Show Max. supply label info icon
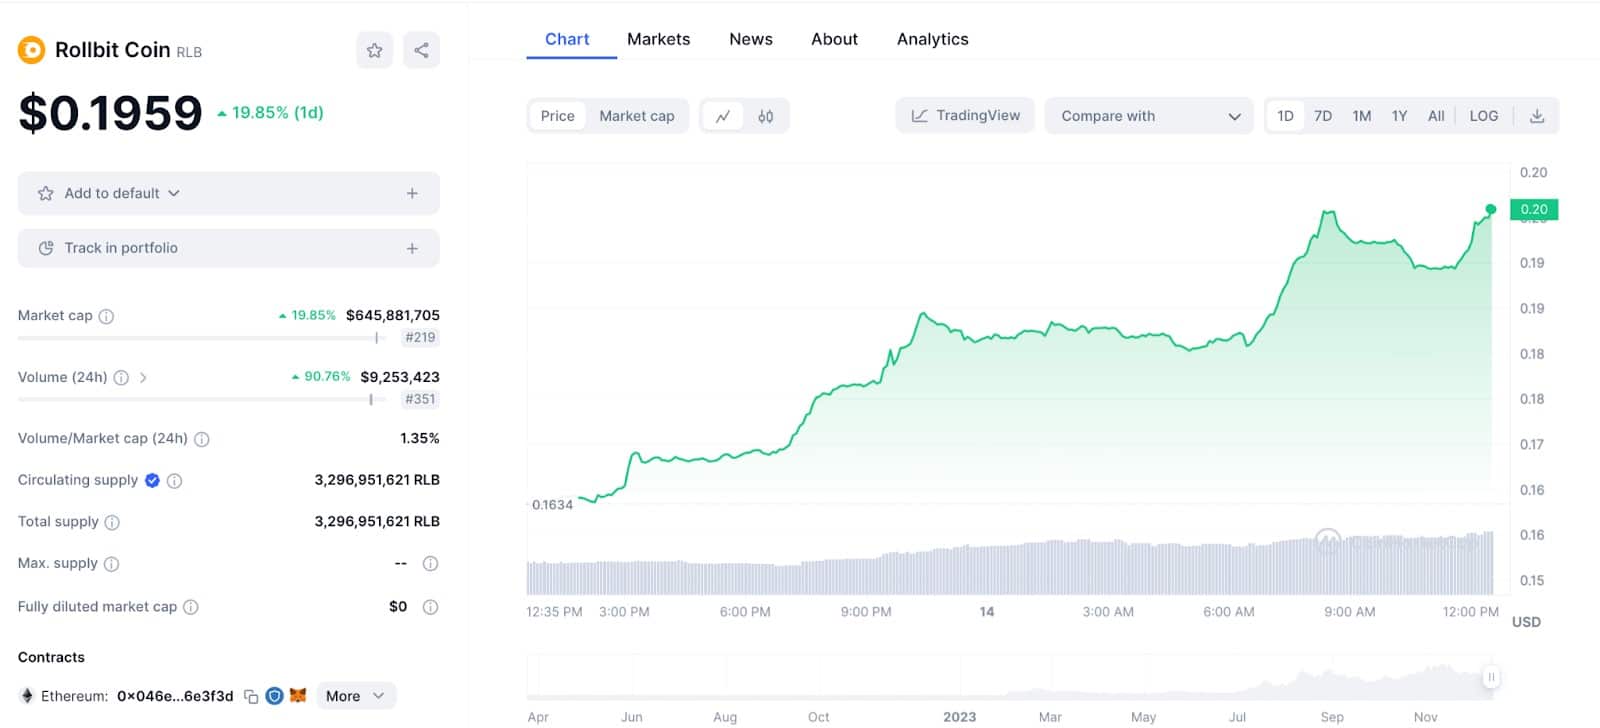The width and height of the screenshot is (1600, 728). pyautogui.click(x=111, y=564)
